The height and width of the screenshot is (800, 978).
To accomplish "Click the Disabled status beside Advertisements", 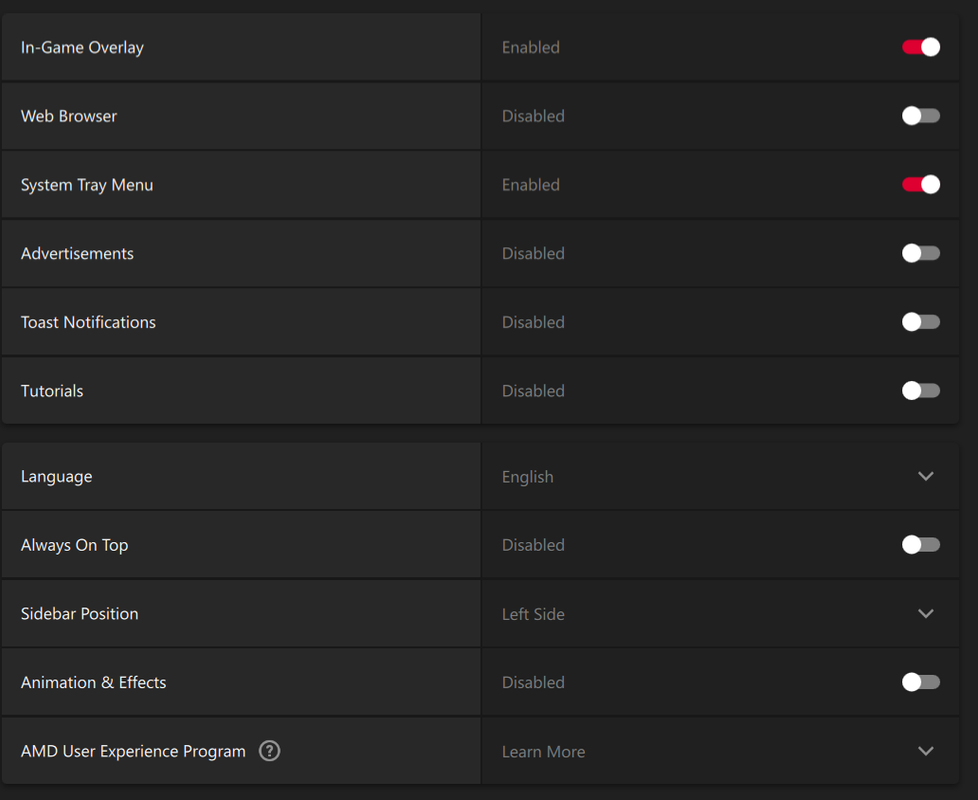I will 533,254.
